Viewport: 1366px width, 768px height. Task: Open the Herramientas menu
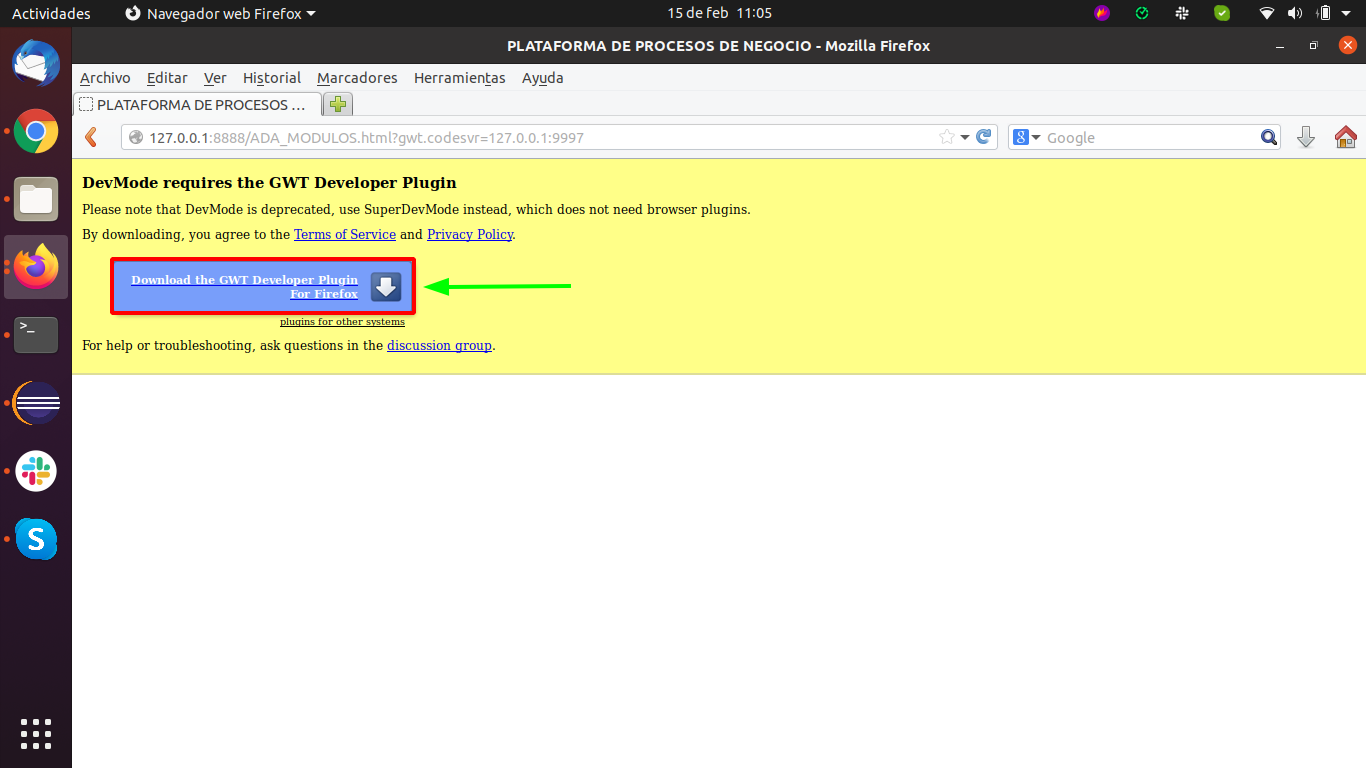pyautogui.click(x=460, y=78)
